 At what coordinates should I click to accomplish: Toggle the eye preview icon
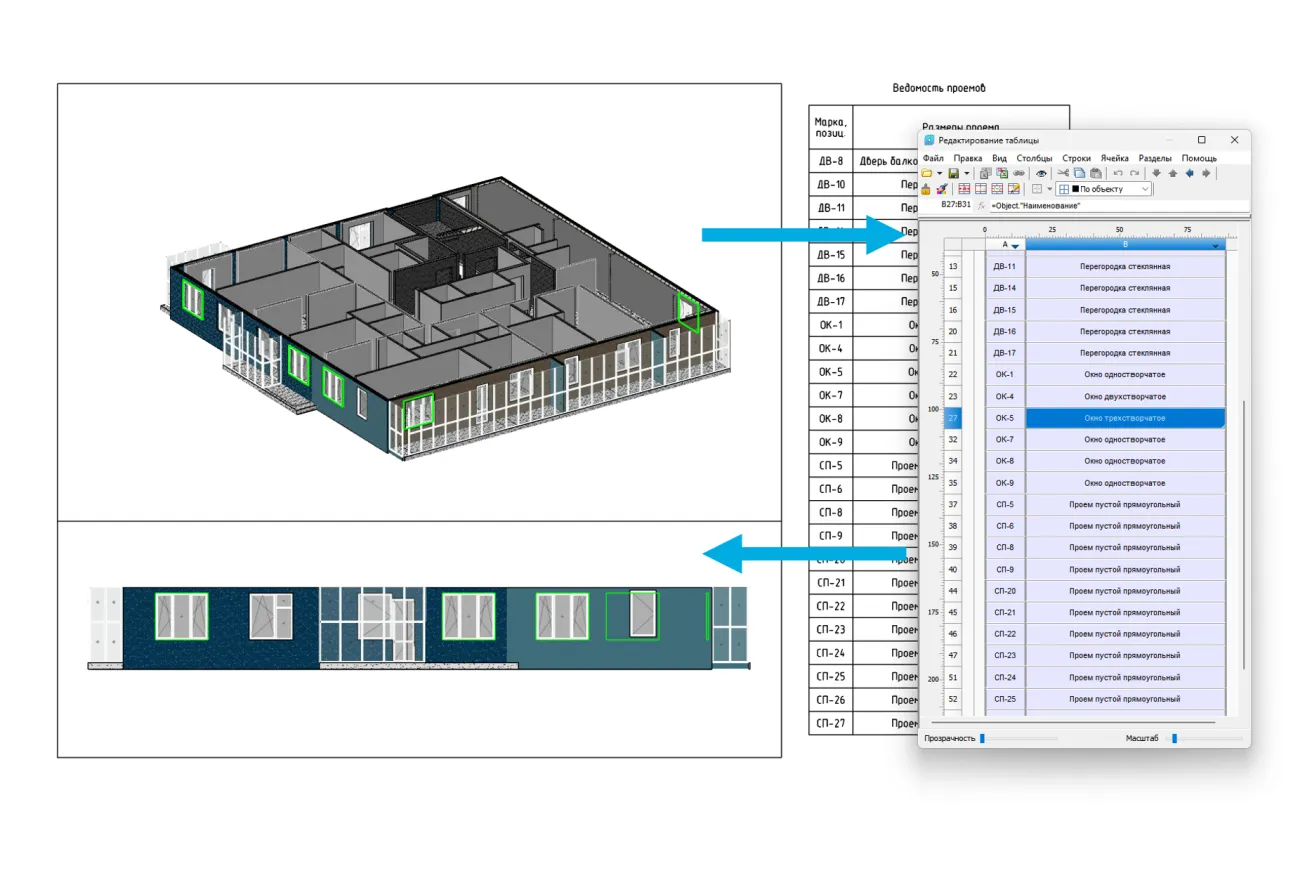(x=1041, y=173)
